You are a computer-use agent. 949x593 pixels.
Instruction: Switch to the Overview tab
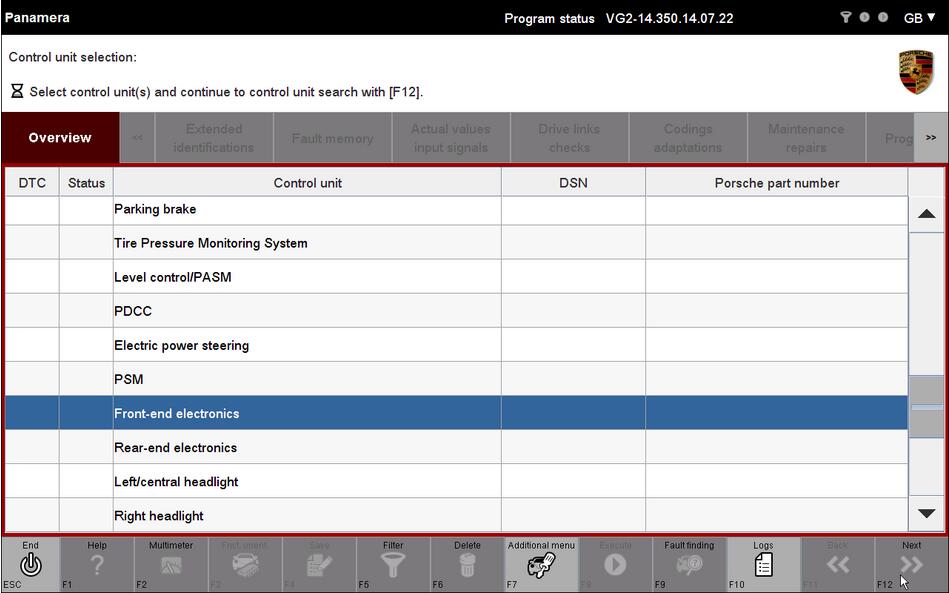tap(60, 138)
